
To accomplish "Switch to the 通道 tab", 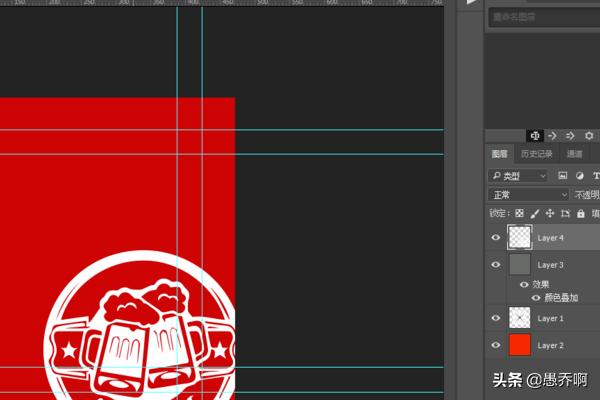I will (574, 154).
